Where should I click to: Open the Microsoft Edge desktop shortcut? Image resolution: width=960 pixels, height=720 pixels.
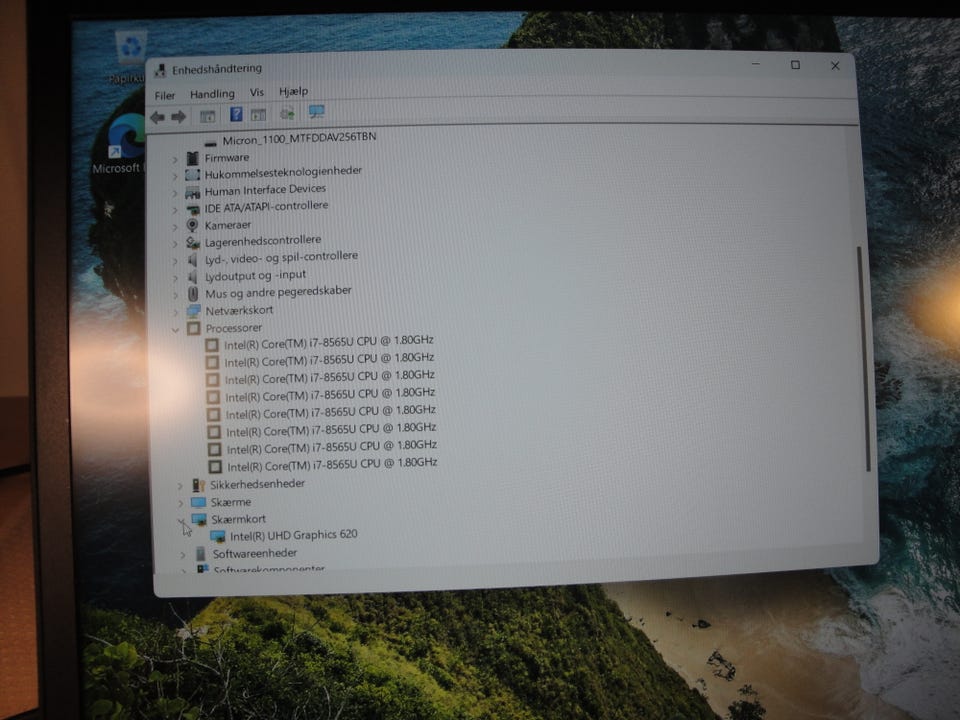126,137
